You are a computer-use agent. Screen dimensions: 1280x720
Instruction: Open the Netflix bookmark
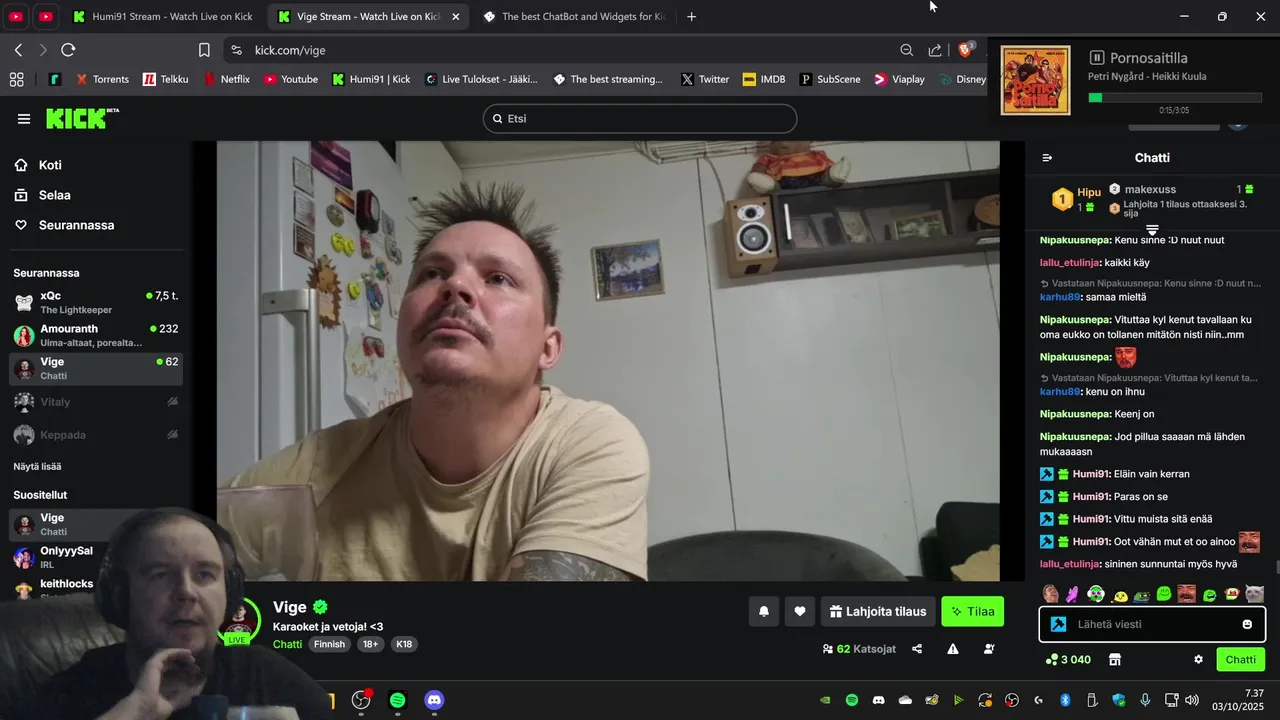[x=226, y=79]
